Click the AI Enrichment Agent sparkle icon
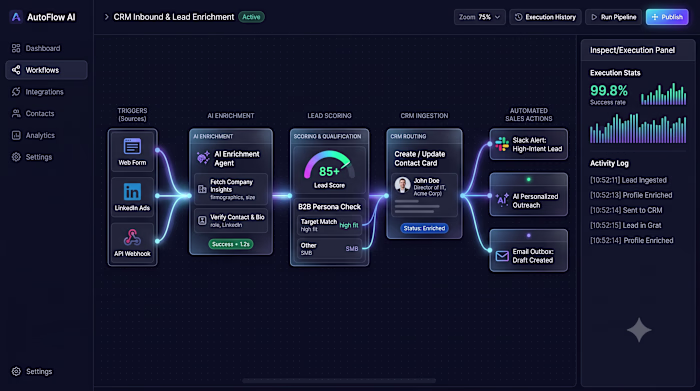Image resolution: width=700 pixels, height=391 pixels. (x=203, y=158)
